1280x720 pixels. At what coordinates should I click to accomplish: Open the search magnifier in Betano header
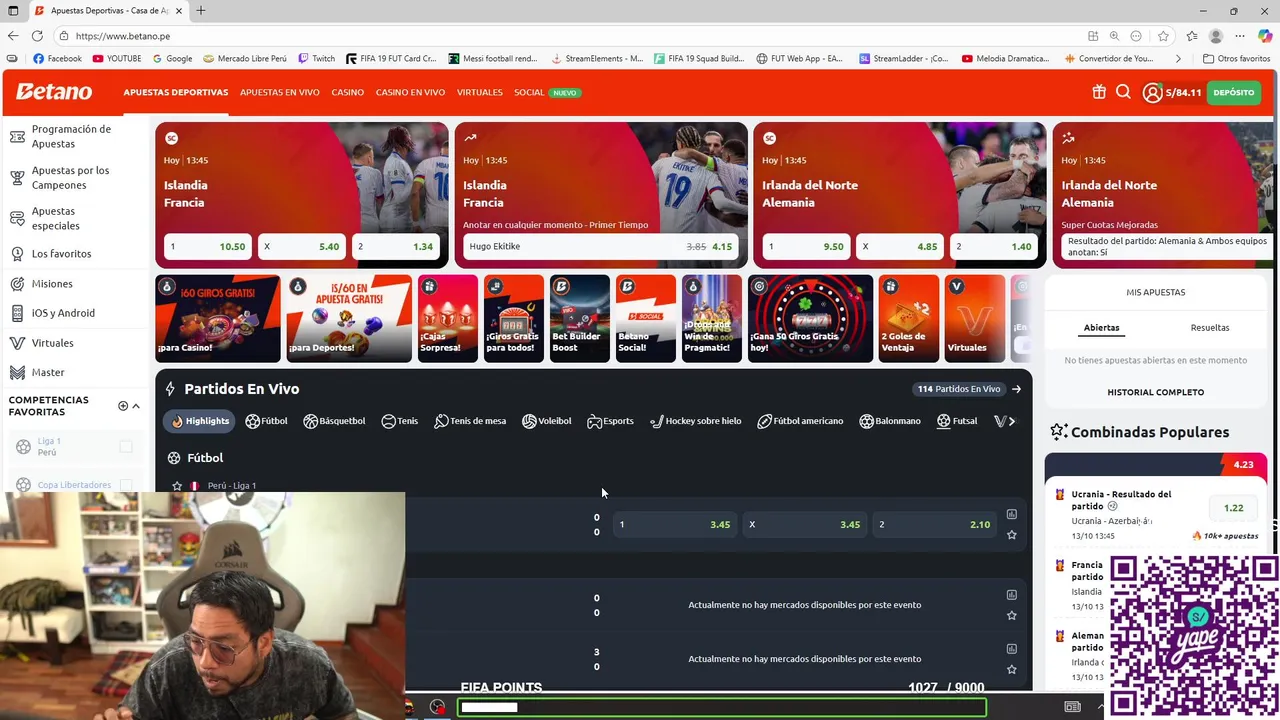1123,92
